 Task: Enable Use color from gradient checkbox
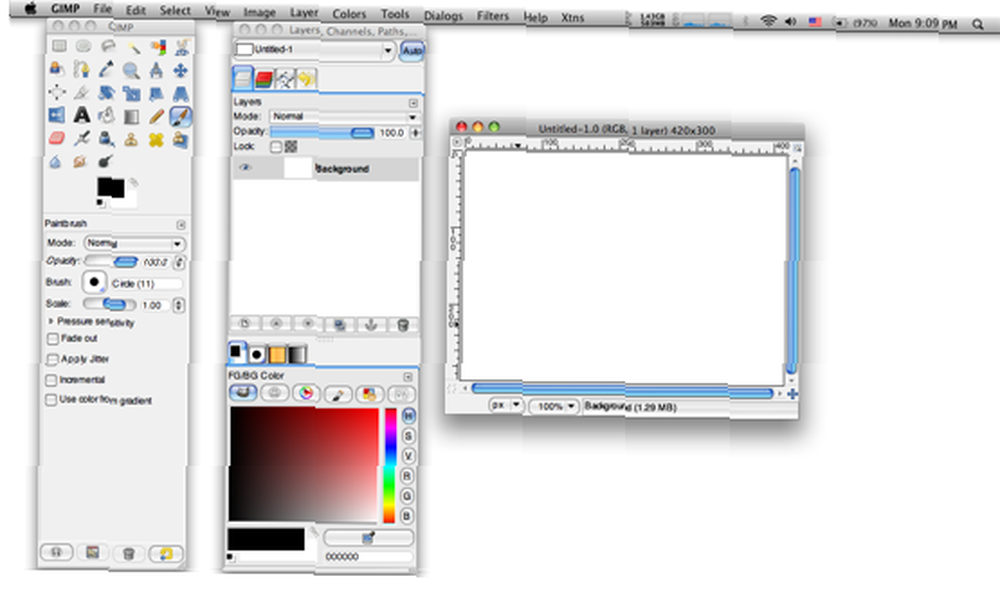click(x=51, y=400)
